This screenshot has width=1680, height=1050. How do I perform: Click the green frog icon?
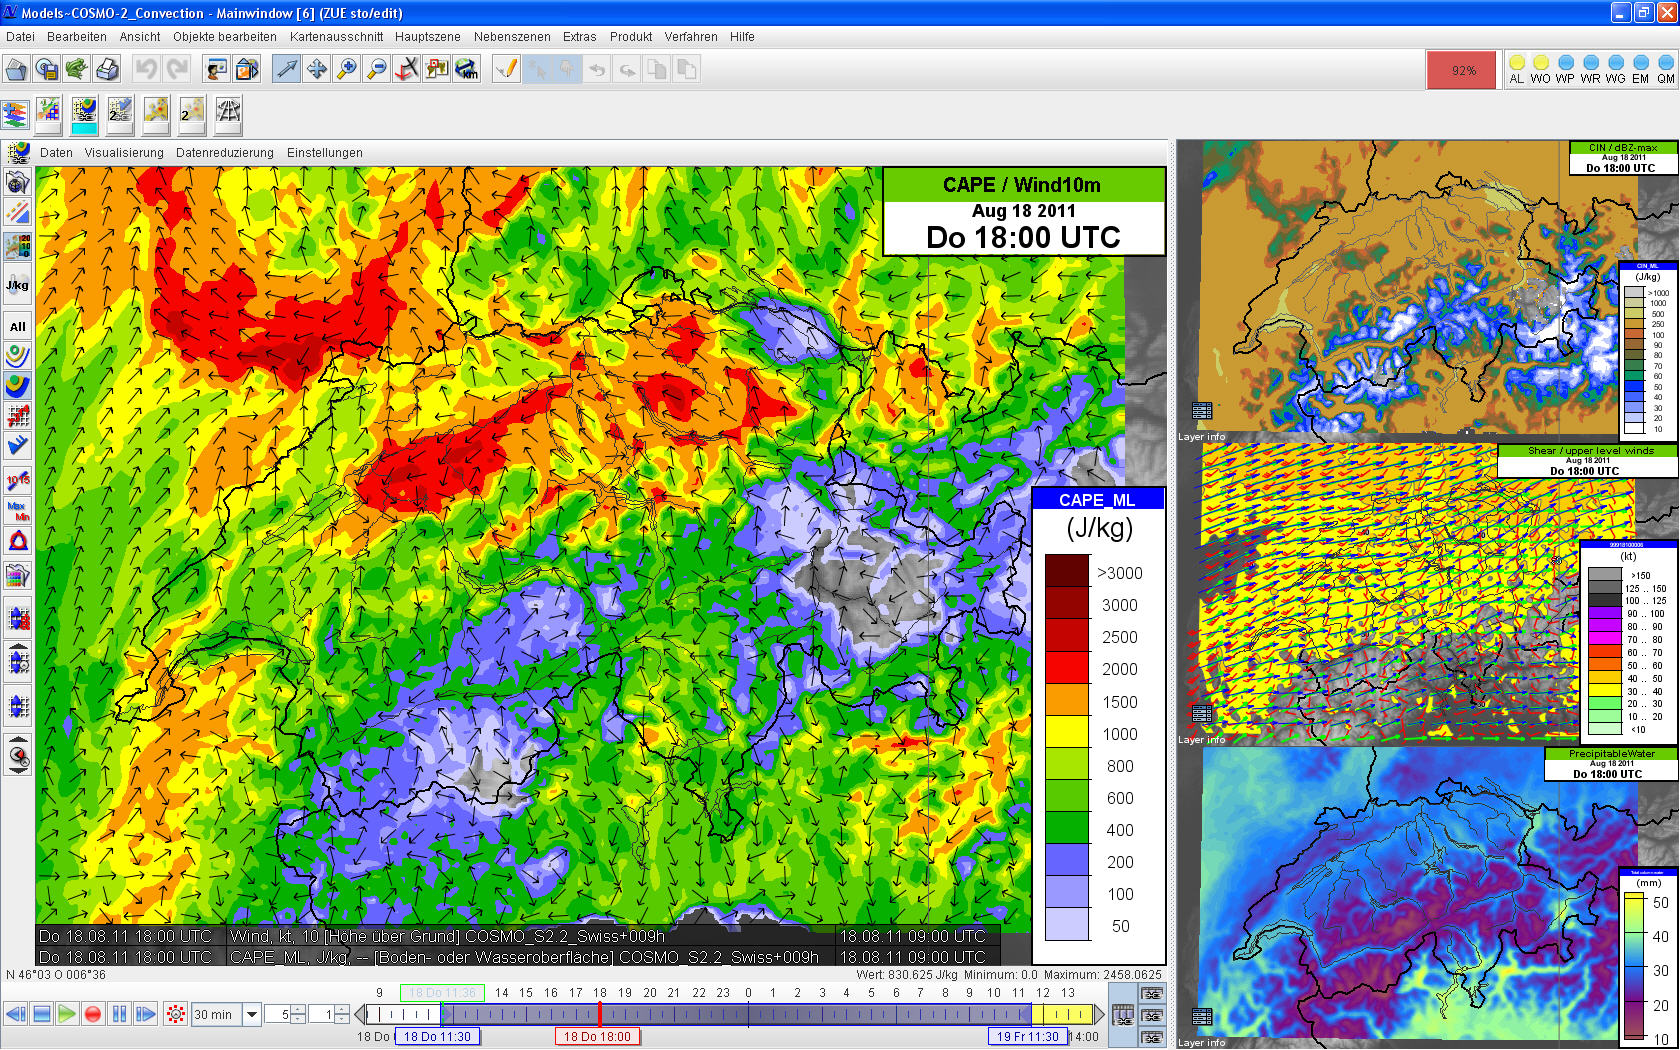tap(76, 70)
